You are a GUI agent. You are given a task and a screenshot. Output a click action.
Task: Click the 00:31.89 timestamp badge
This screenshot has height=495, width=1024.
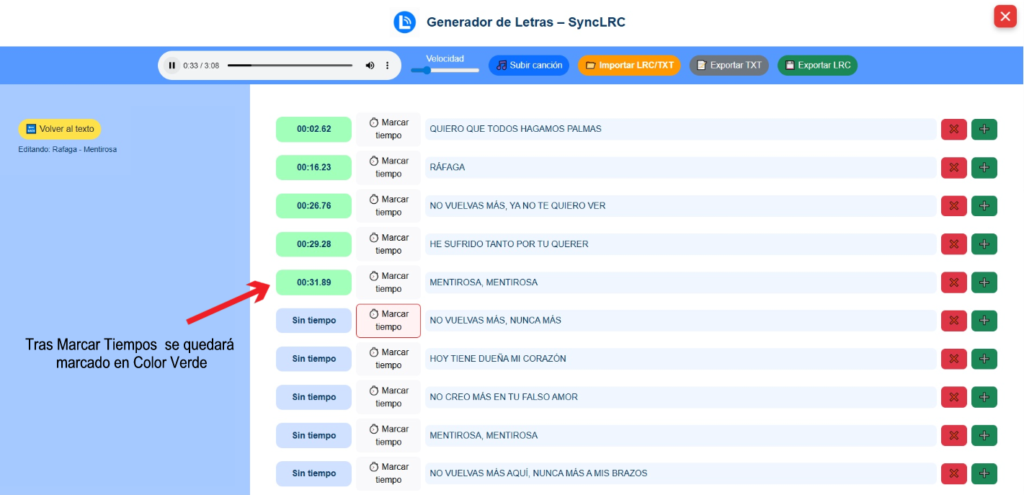click(x=313, y=282)
